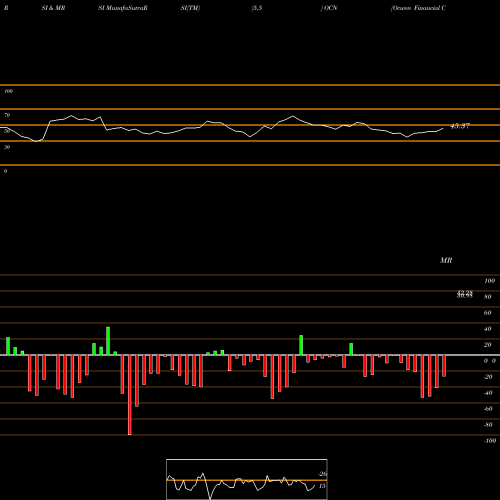Screen dimensions: 500x500
Task: Click the MR axis label -80
Action: [488, 425]
